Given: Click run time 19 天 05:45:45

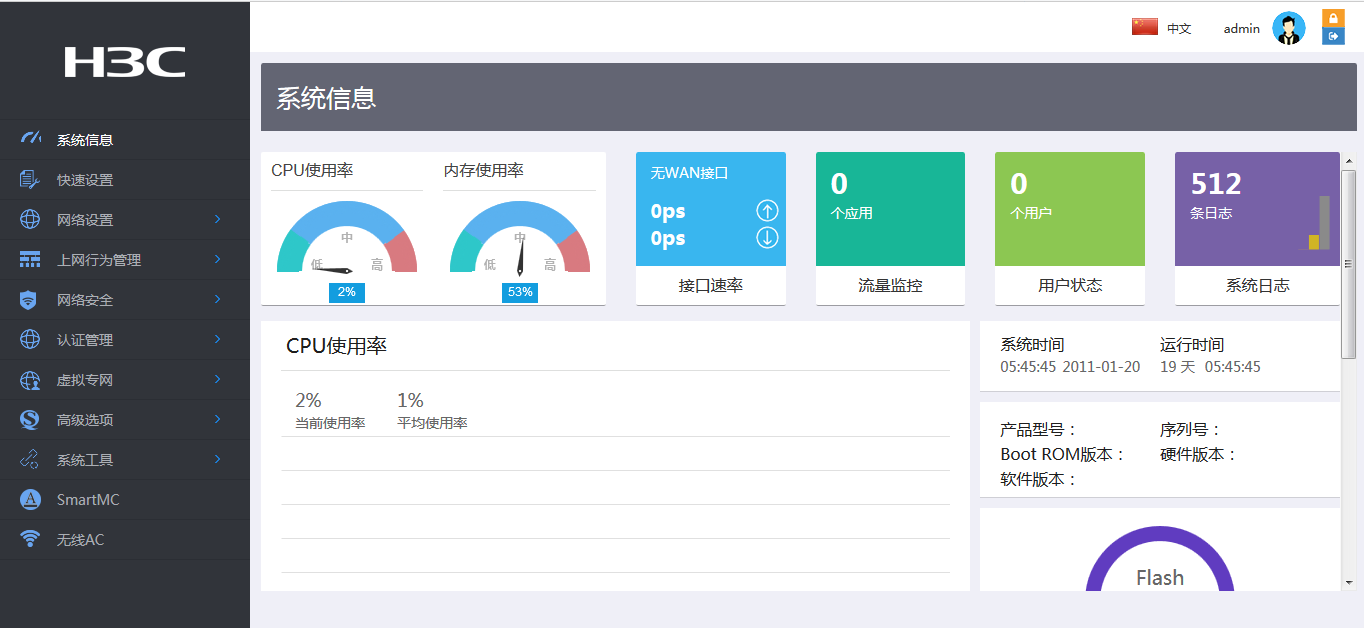Looking at the screenshot, I should coord(1210,367).
